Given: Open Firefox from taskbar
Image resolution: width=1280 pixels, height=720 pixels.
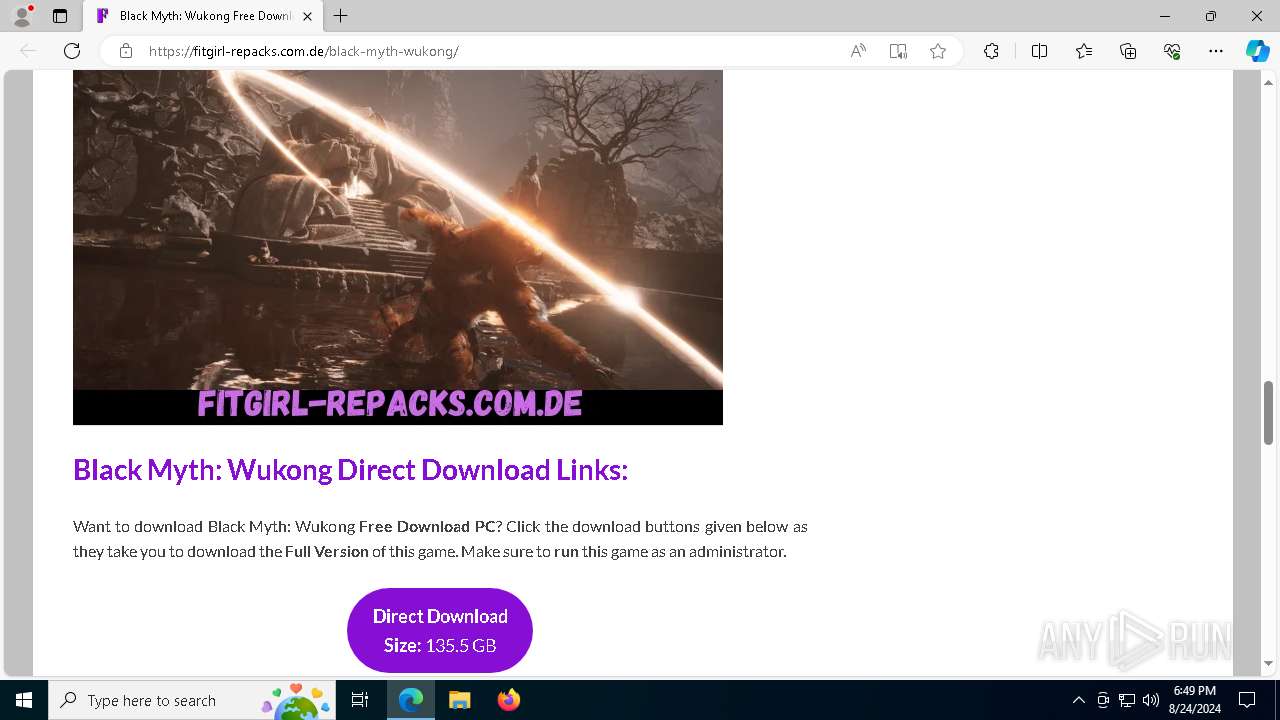Looking at the screenshot, I should tap(508, 700).
